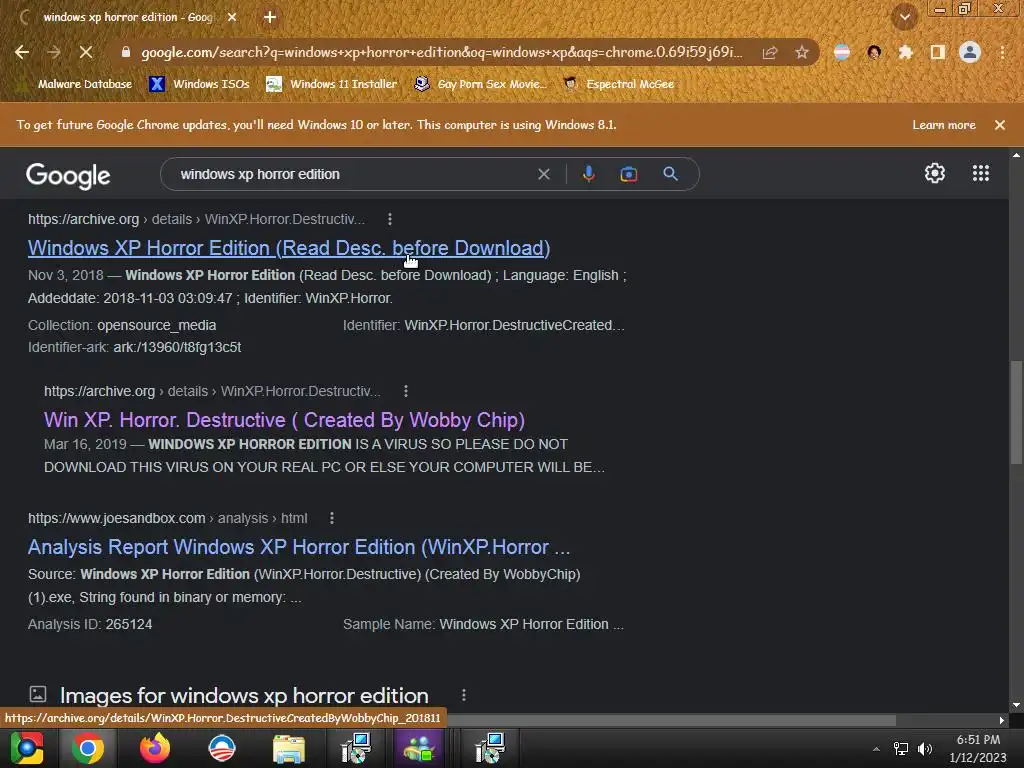
Task: Open the Espectral McGee bookmark
Action: 619,84
